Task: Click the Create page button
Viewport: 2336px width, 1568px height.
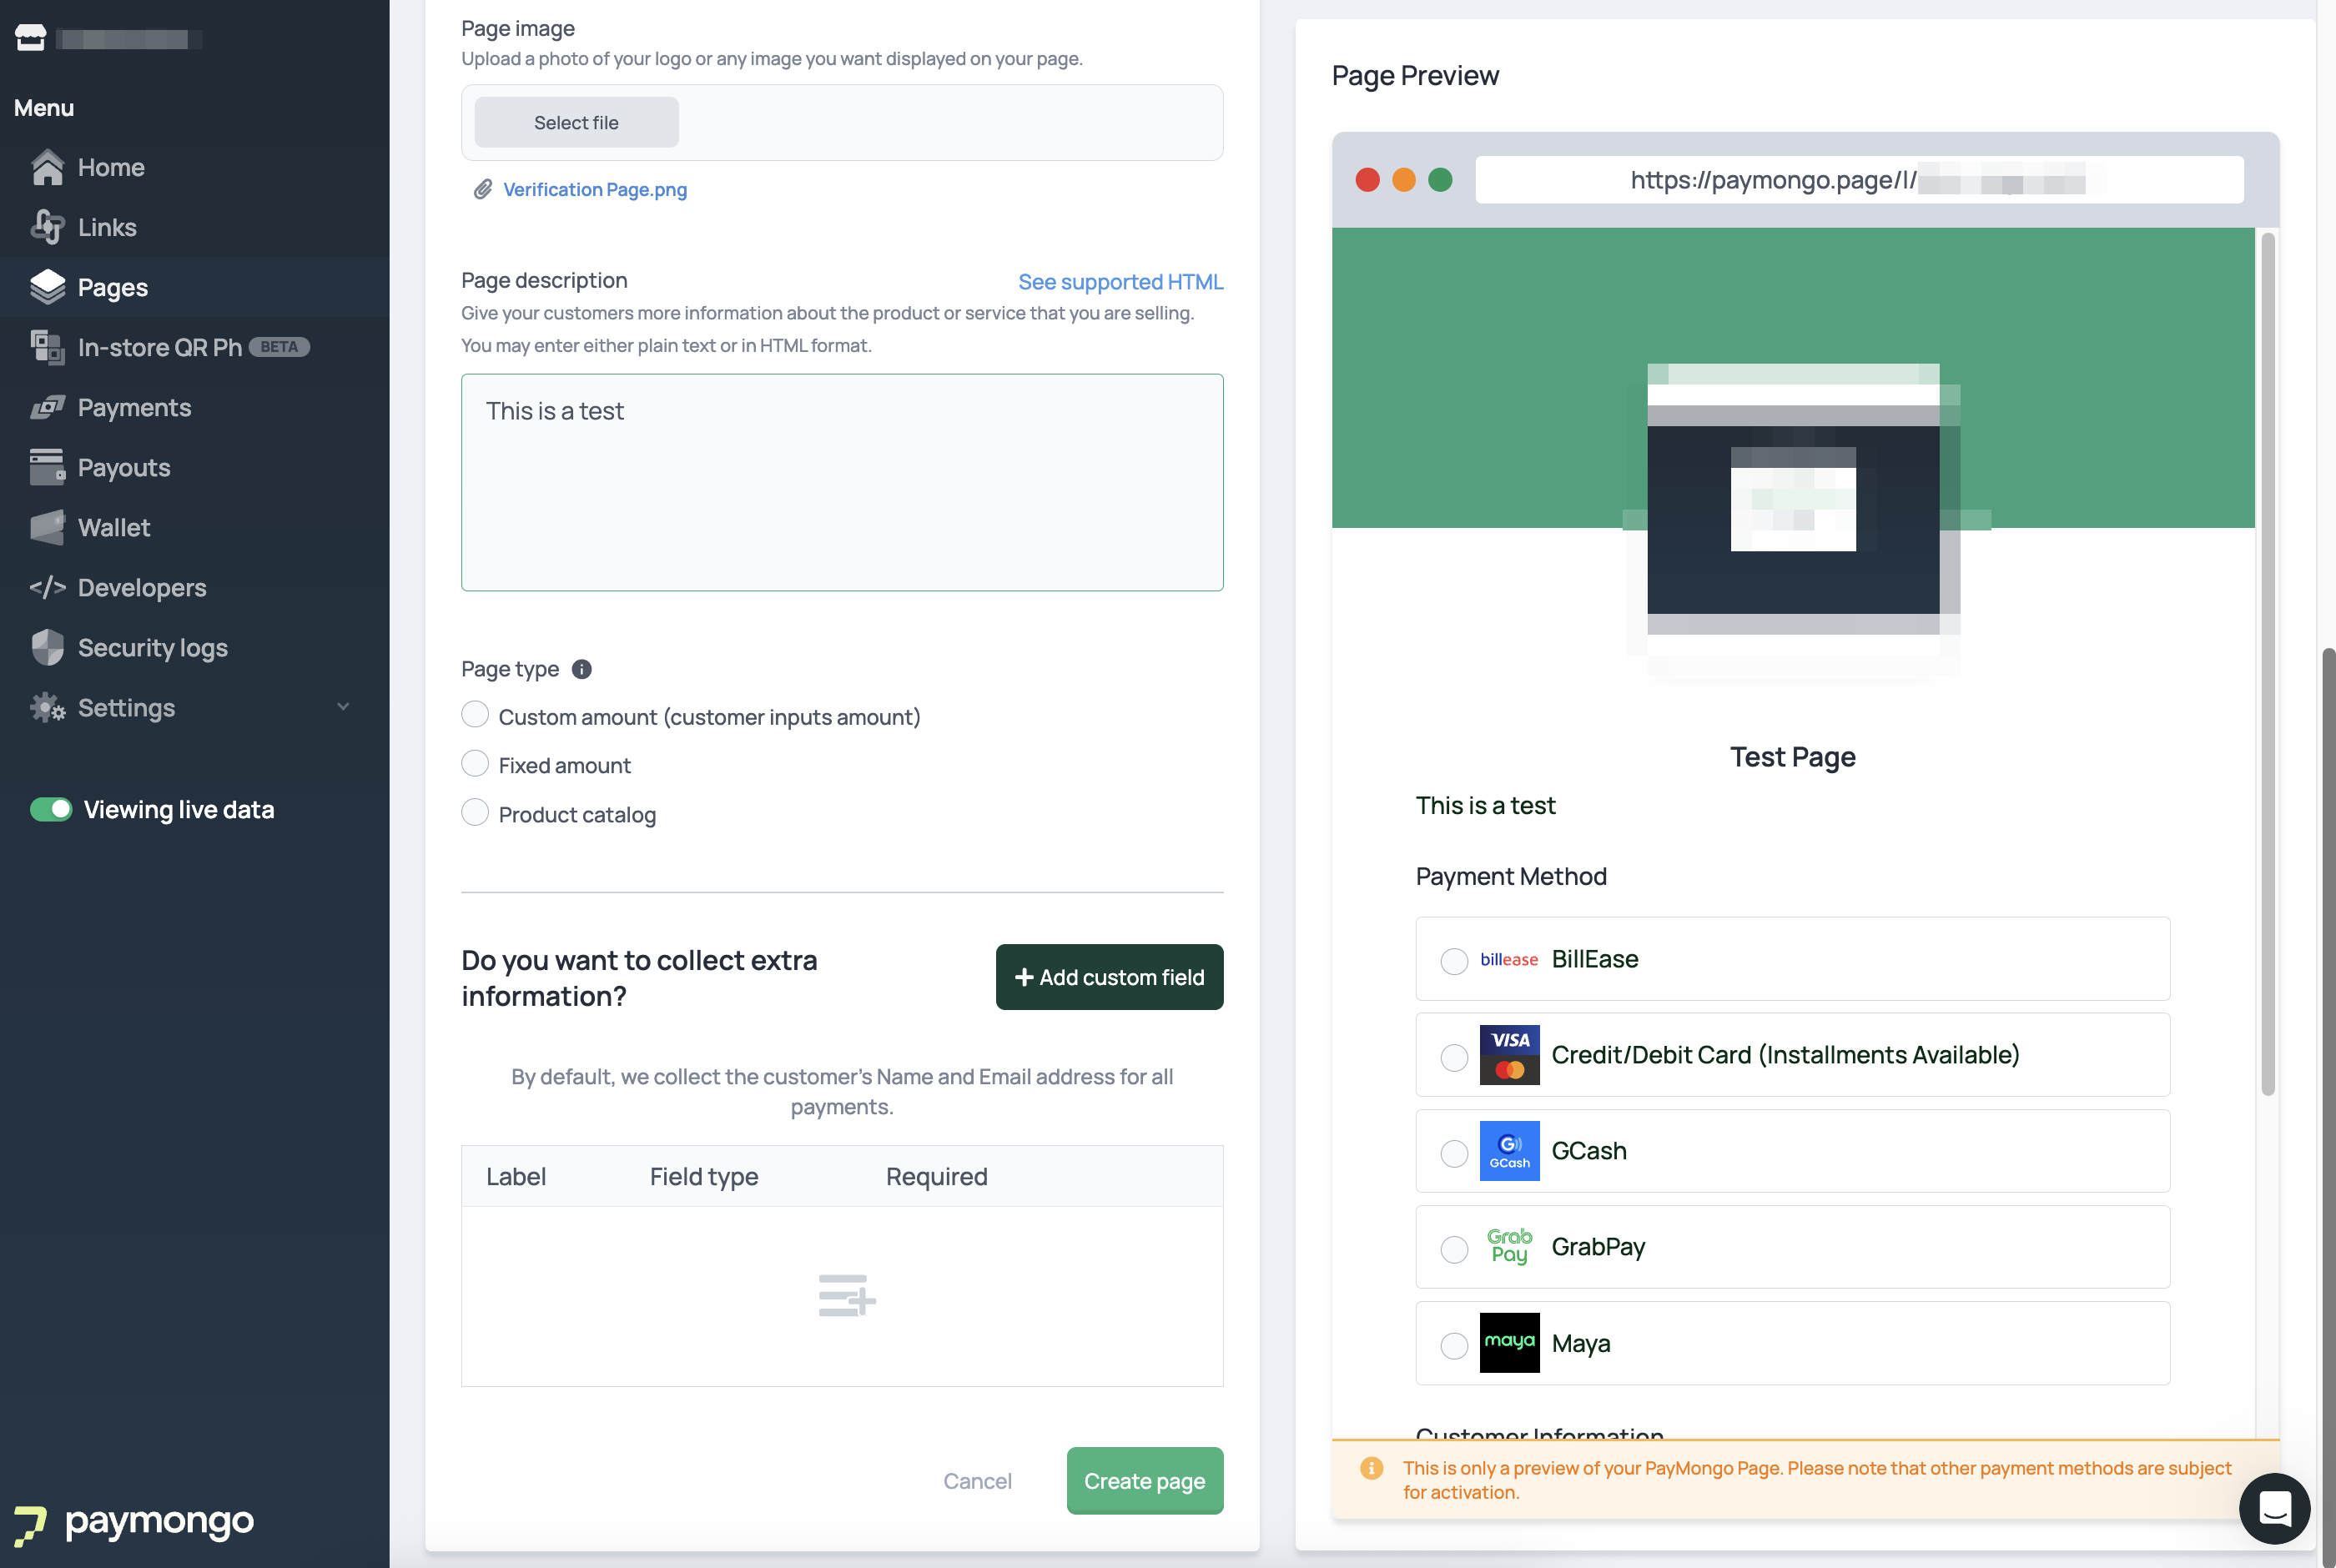Action: (x=1144, y=1480)
